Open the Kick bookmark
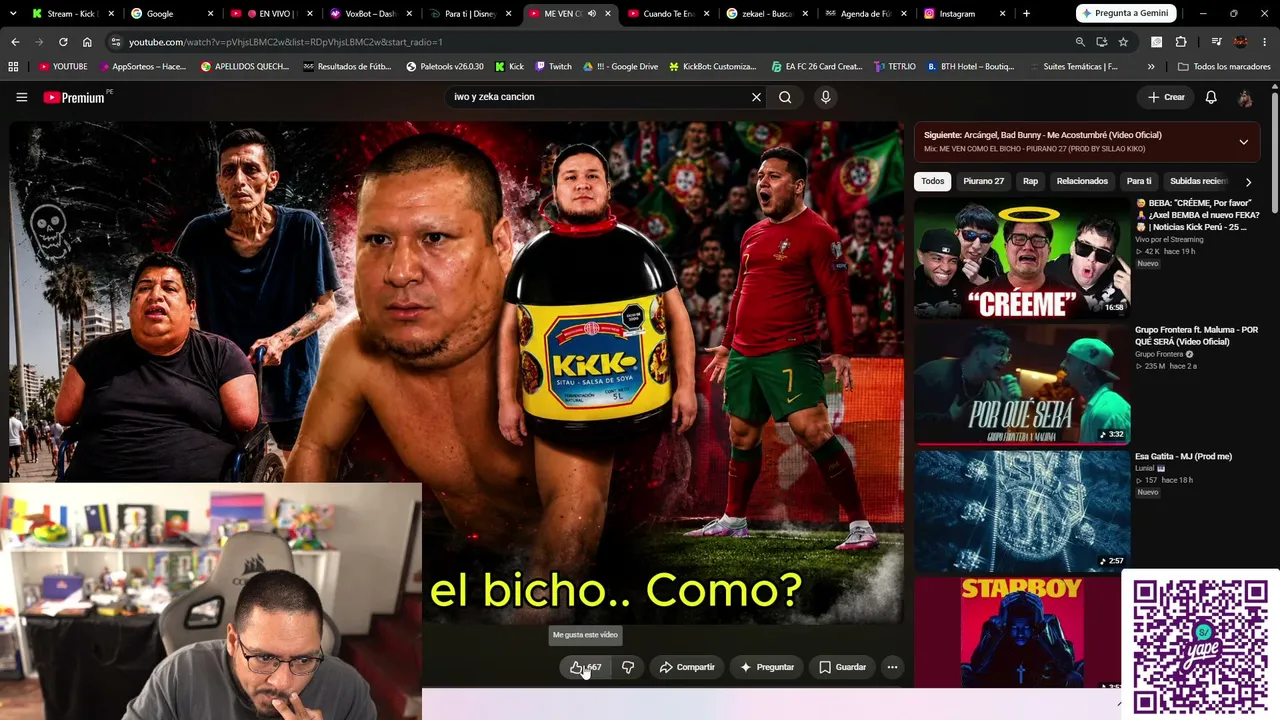Screen dimensions: 1280x720 click(509, 67)
